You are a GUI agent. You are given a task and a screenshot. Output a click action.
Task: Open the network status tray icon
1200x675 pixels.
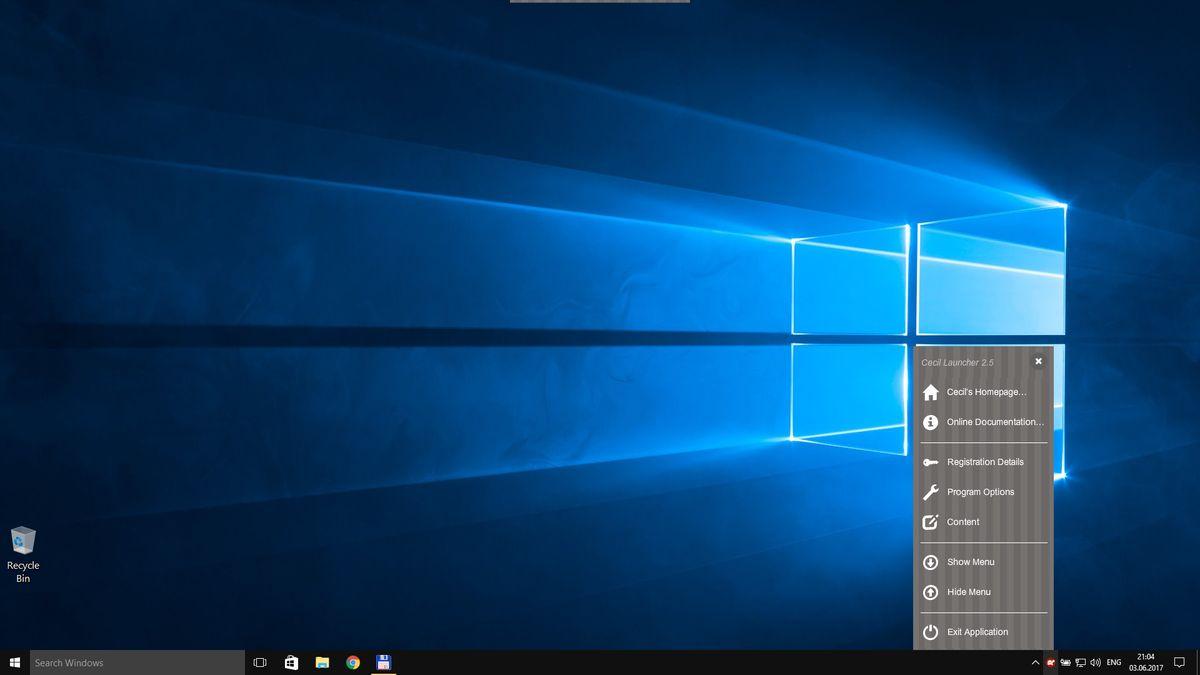[x=1081, y=662]
